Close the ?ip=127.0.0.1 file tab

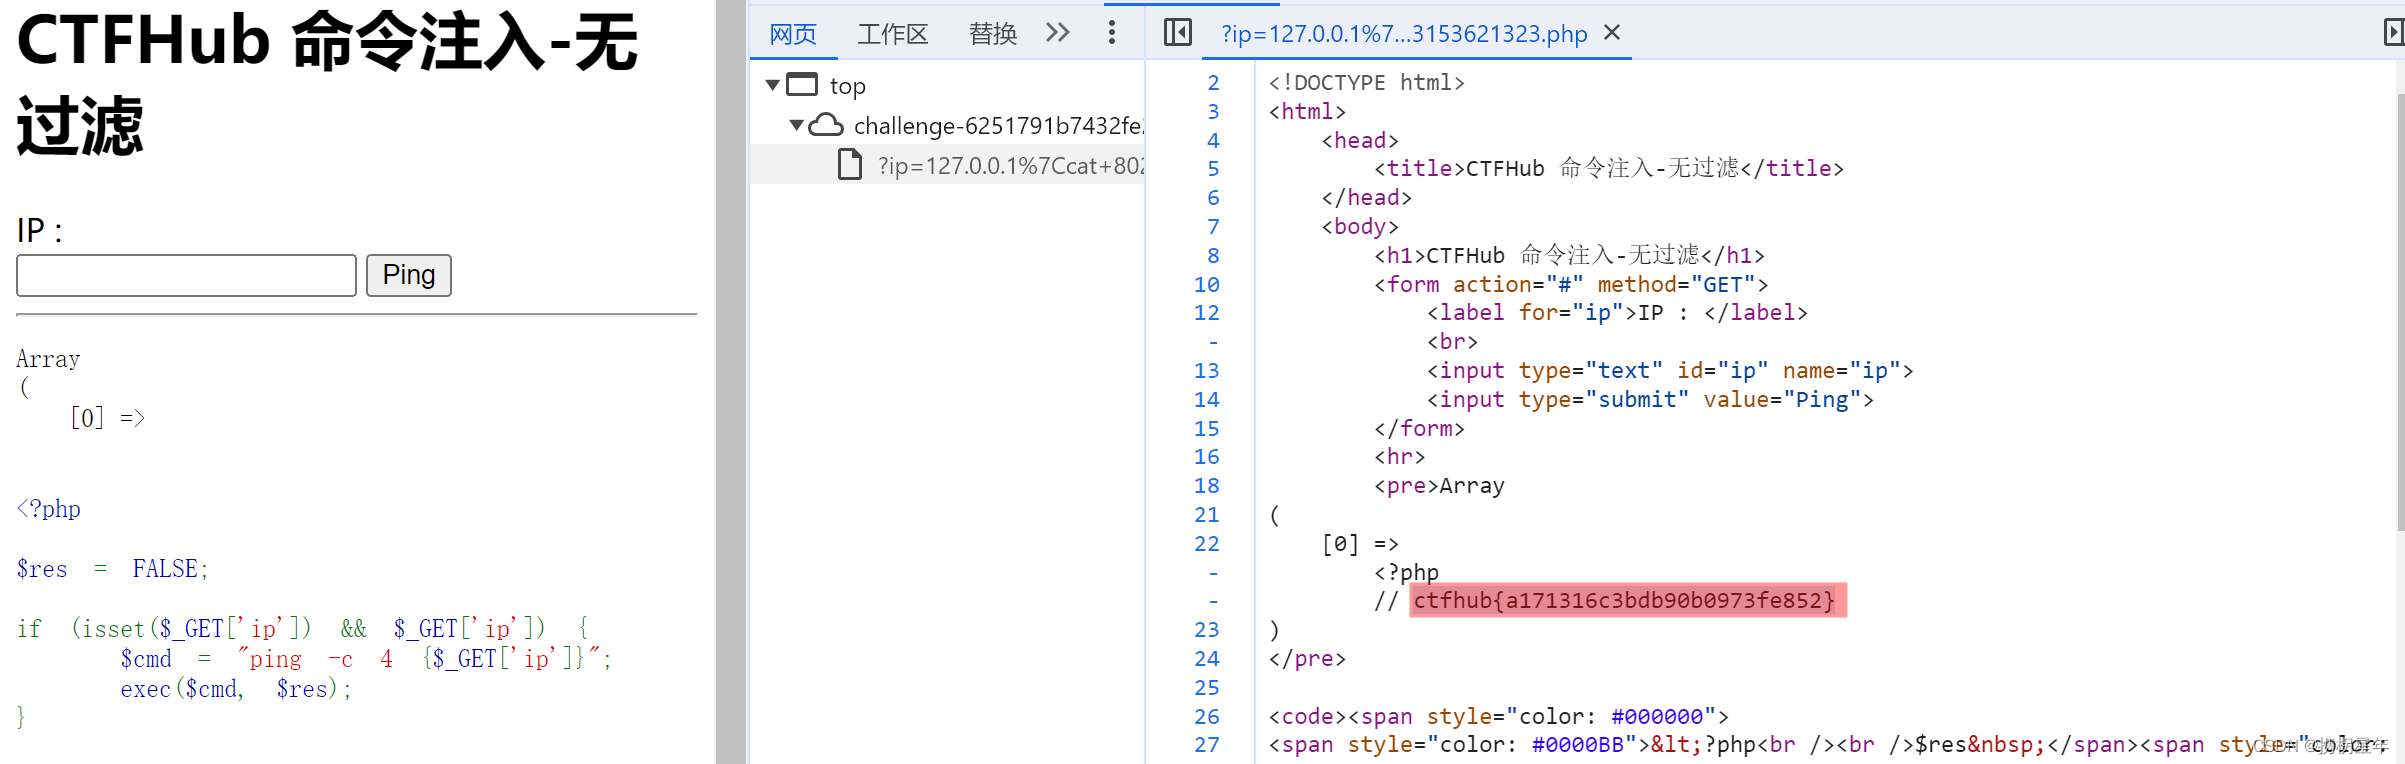[x=1612, y=33]
